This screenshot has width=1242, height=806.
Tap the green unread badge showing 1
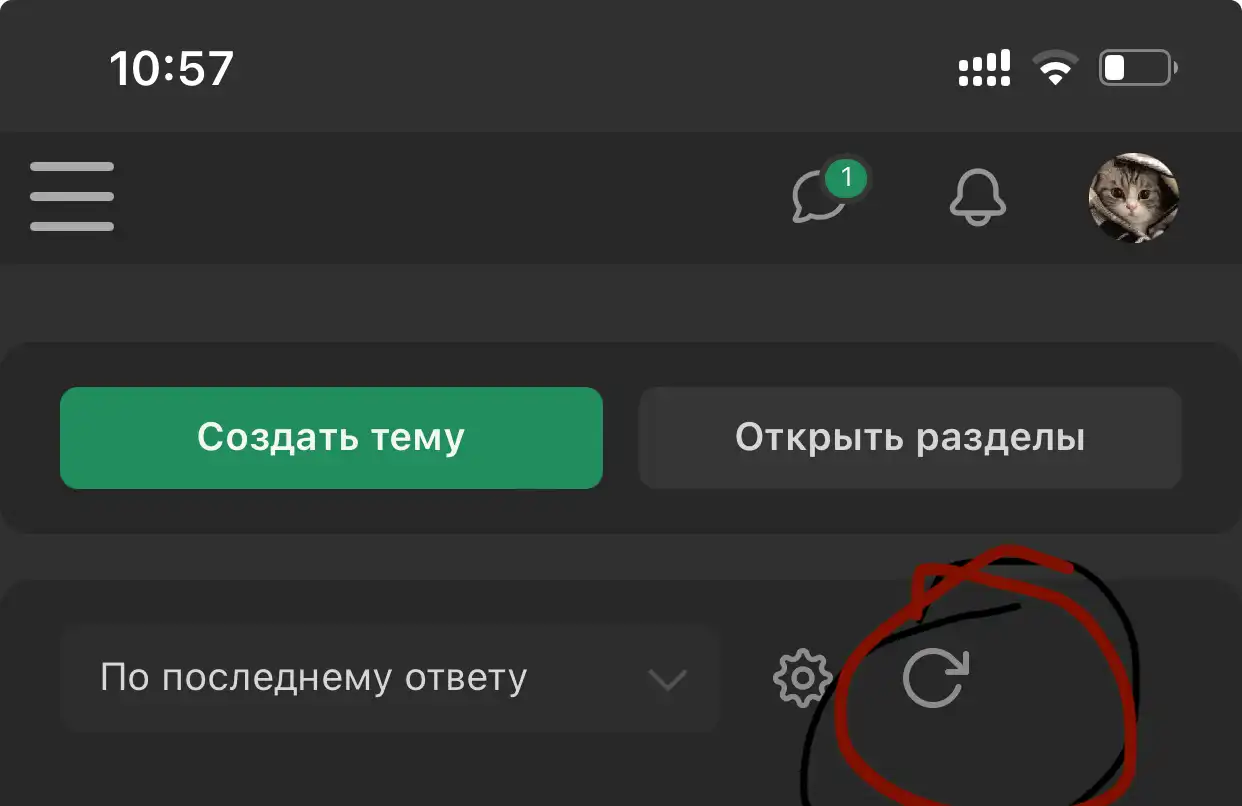click(846, 179)
